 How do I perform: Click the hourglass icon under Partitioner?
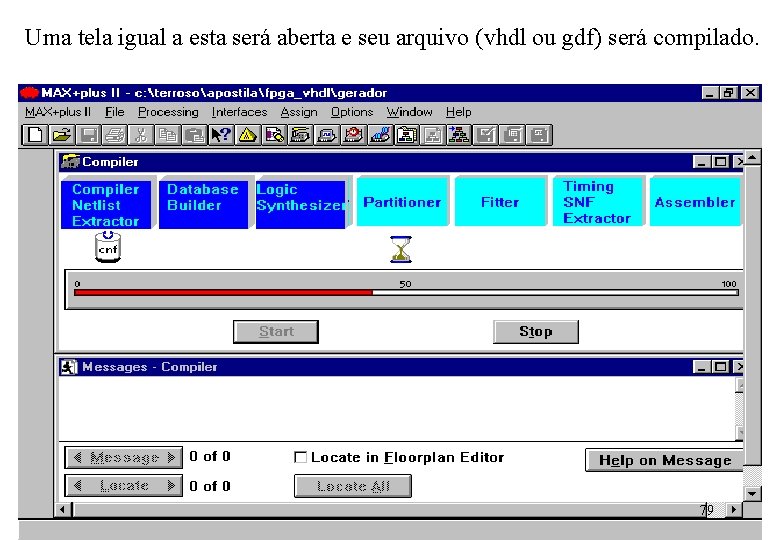pos(401,249)
